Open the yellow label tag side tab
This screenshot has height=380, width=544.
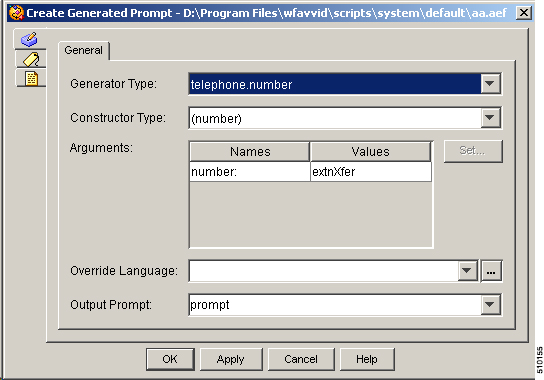(31, 59)
